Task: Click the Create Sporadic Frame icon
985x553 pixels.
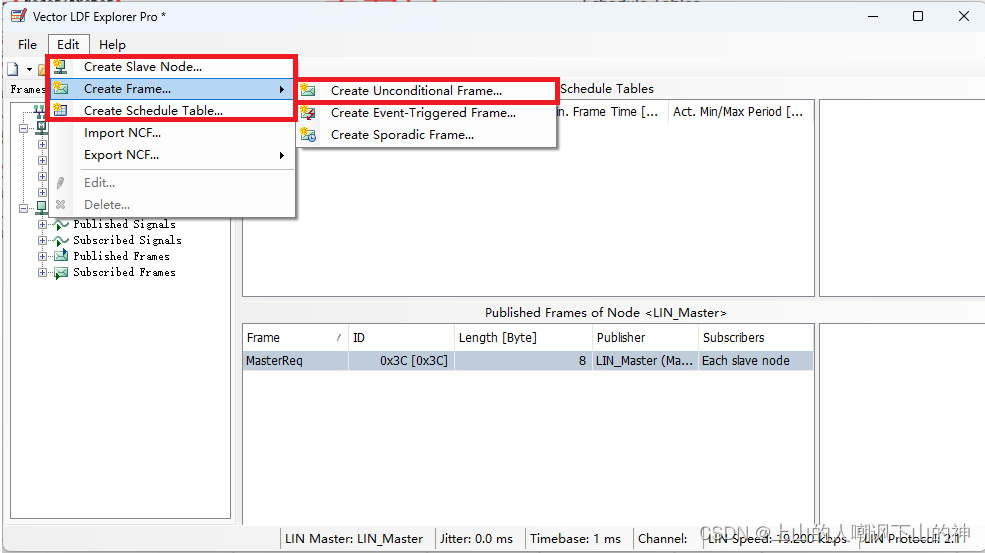Action: 308,134
